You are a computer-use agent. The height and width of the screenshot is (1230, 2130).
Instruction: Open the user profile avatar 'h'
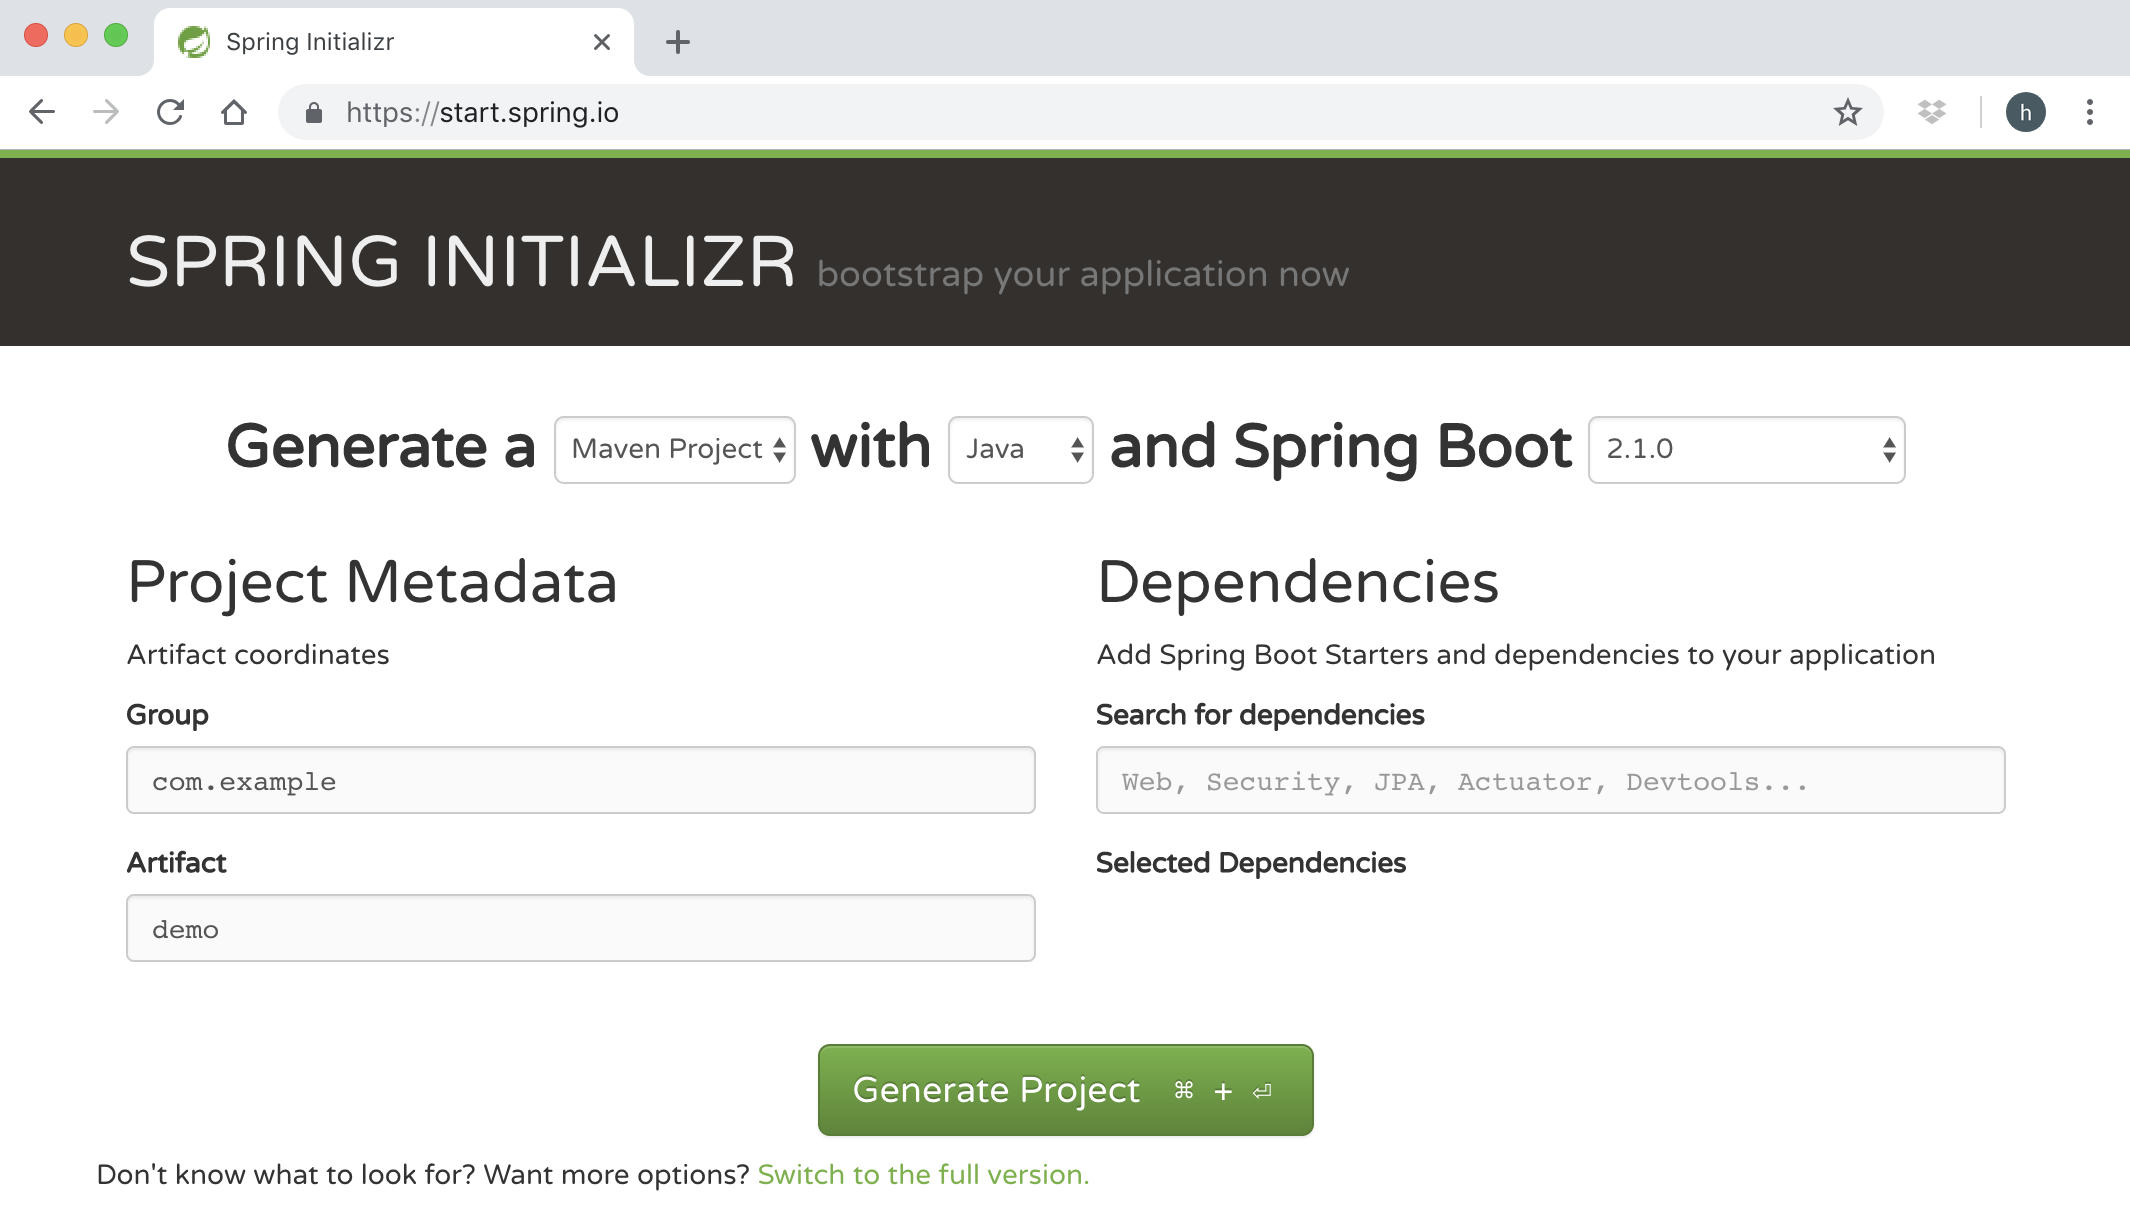[x=2025, y=112]
